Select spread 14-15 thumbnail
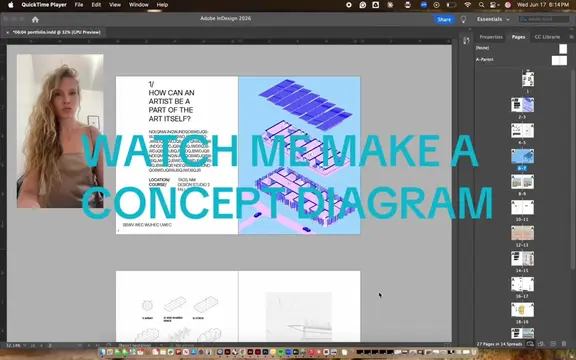This screenshot has width=576, height=360. point(522,259)
